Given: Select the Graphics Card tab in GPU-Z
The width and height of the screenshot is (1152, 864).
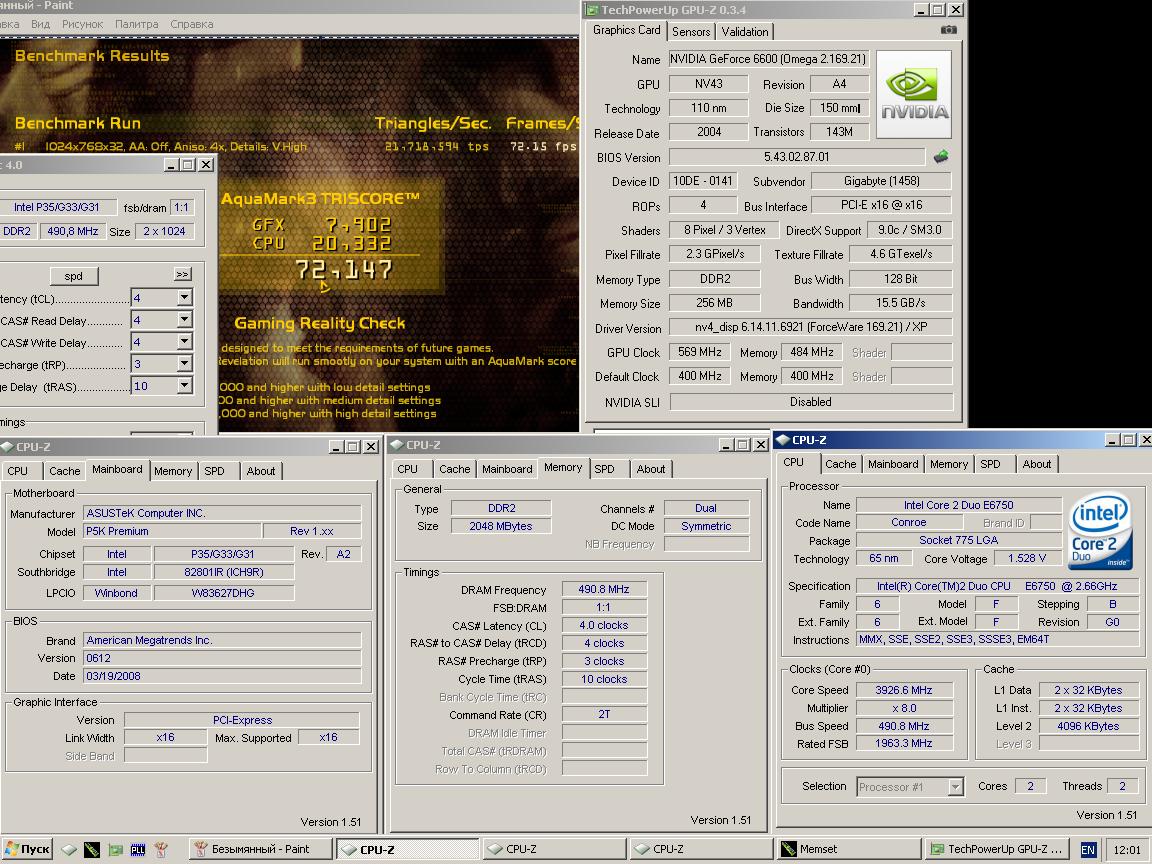Looking at the screenshot, I should coord(627,30).
